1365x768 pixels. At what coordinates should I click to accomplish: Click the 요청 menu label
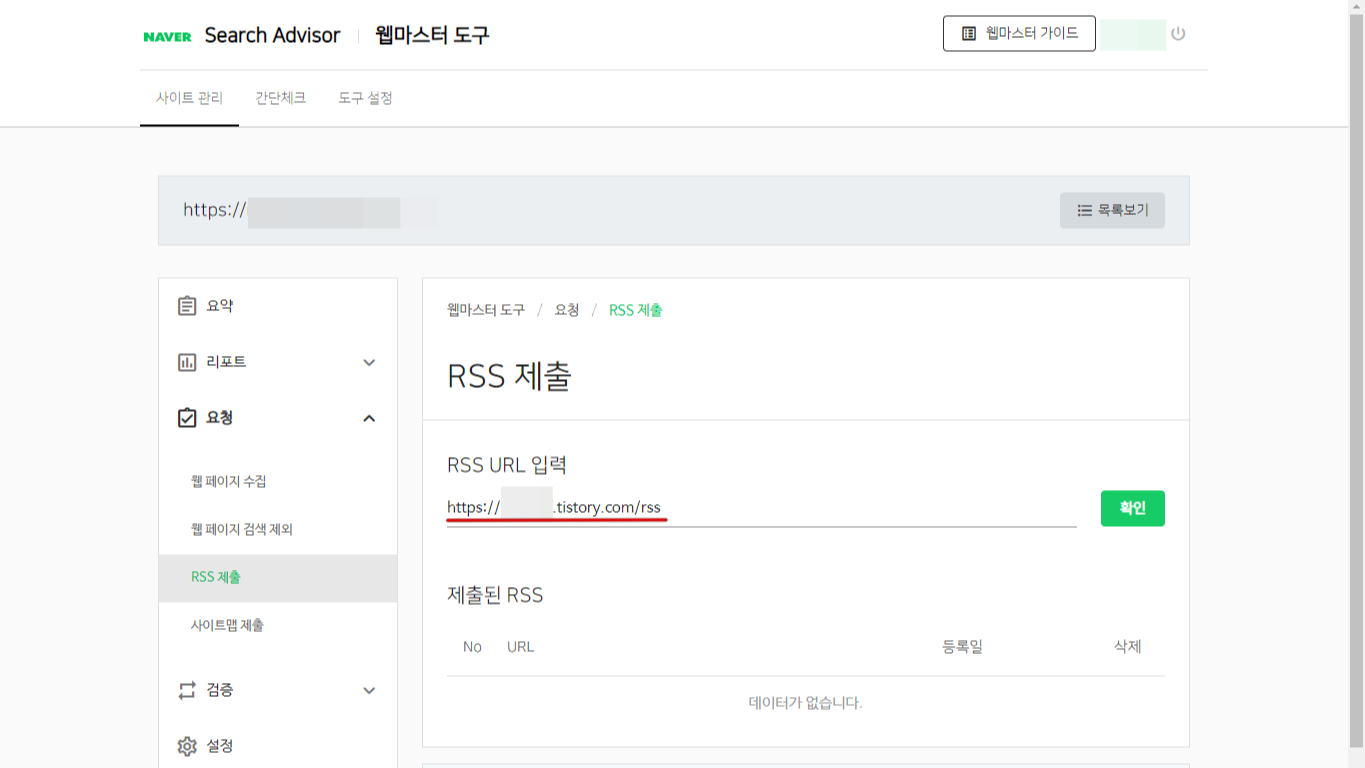click(220, 418)
